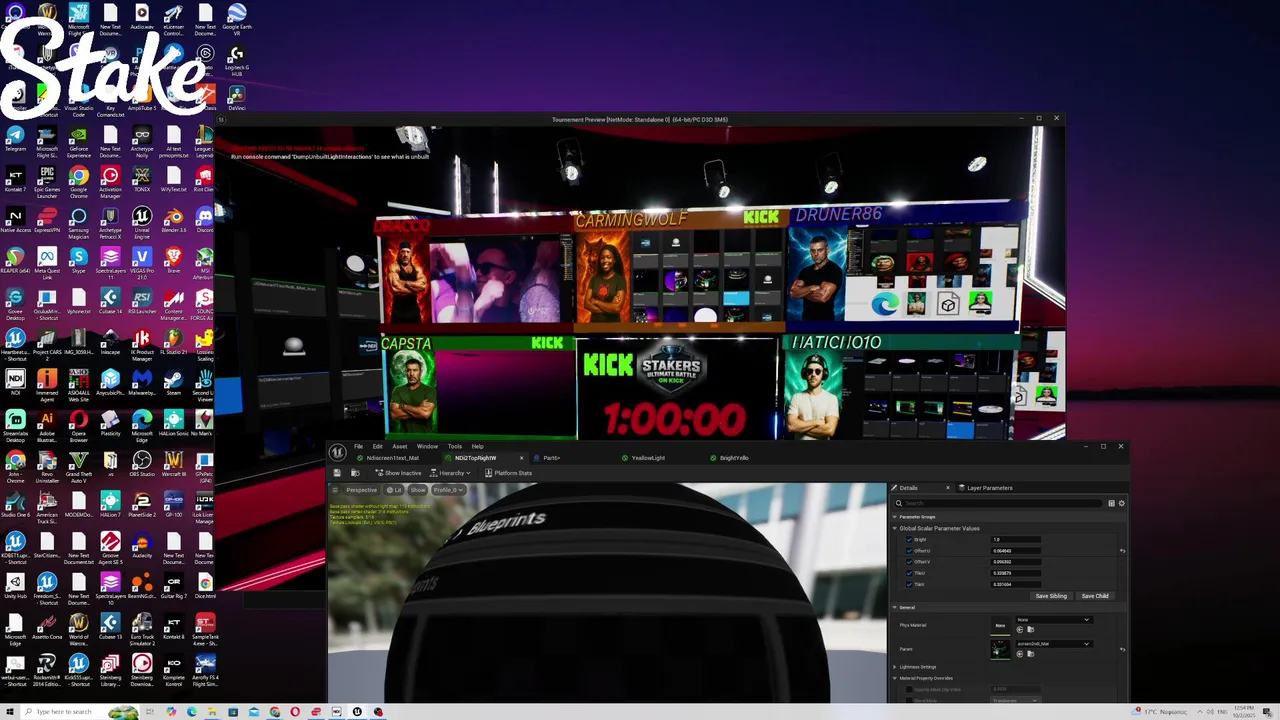Open the Steam desktop icon
This screenshot has width=1280, height=720.
coord(173,383)
